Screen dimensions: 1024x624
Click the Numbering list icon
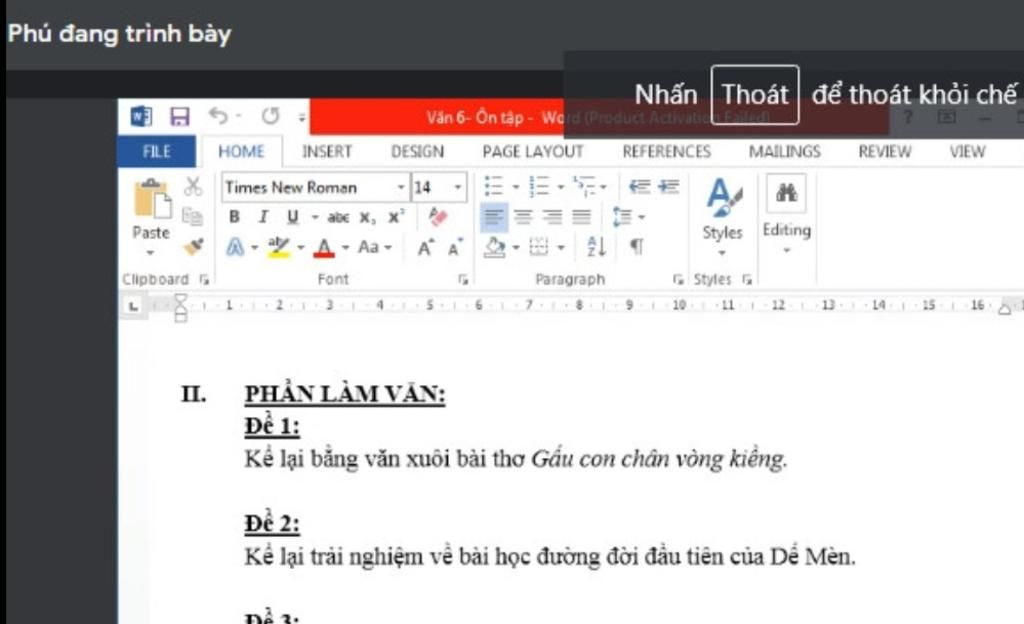tap(539, 187)
